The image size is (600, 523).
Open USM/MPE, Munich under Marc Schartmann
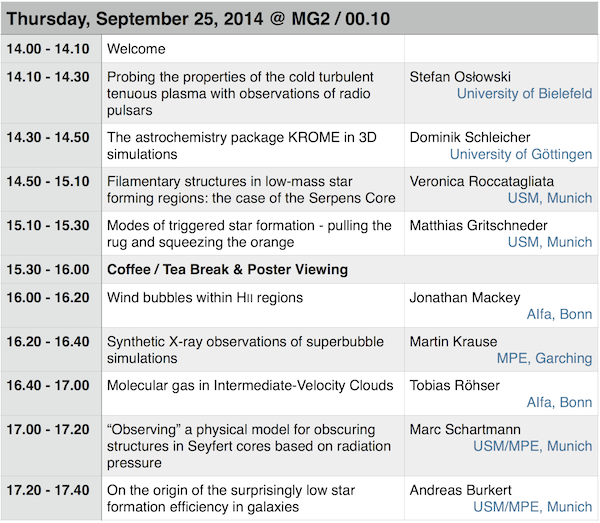click(533, 446)
